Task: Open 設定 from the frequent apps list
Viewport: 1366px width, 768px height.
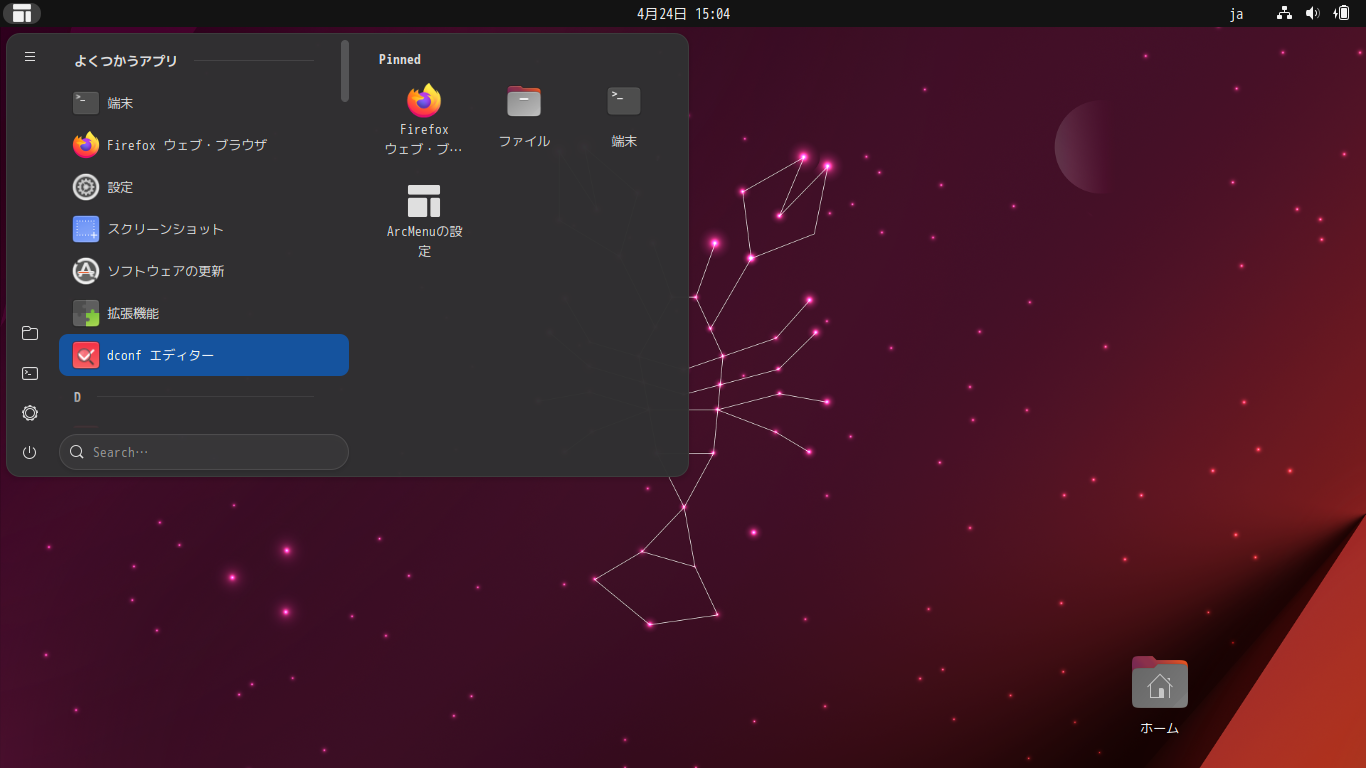Action: tap(204, 187)
